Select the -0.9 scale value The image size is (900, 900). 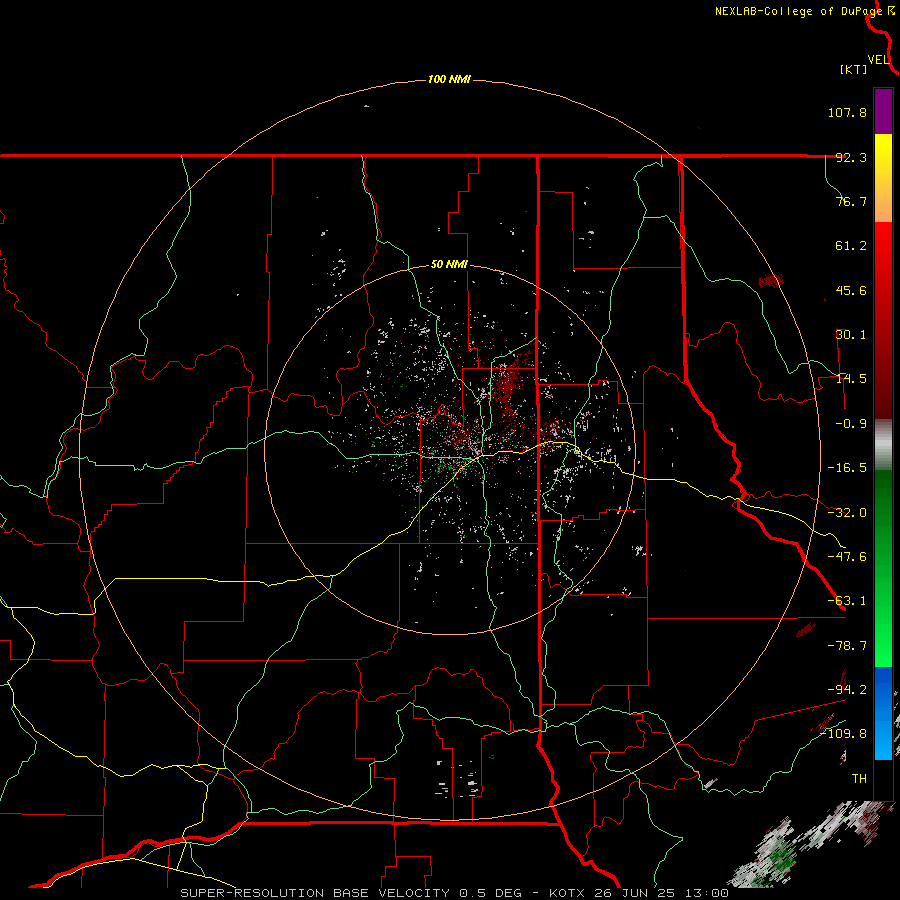point(851,424)
